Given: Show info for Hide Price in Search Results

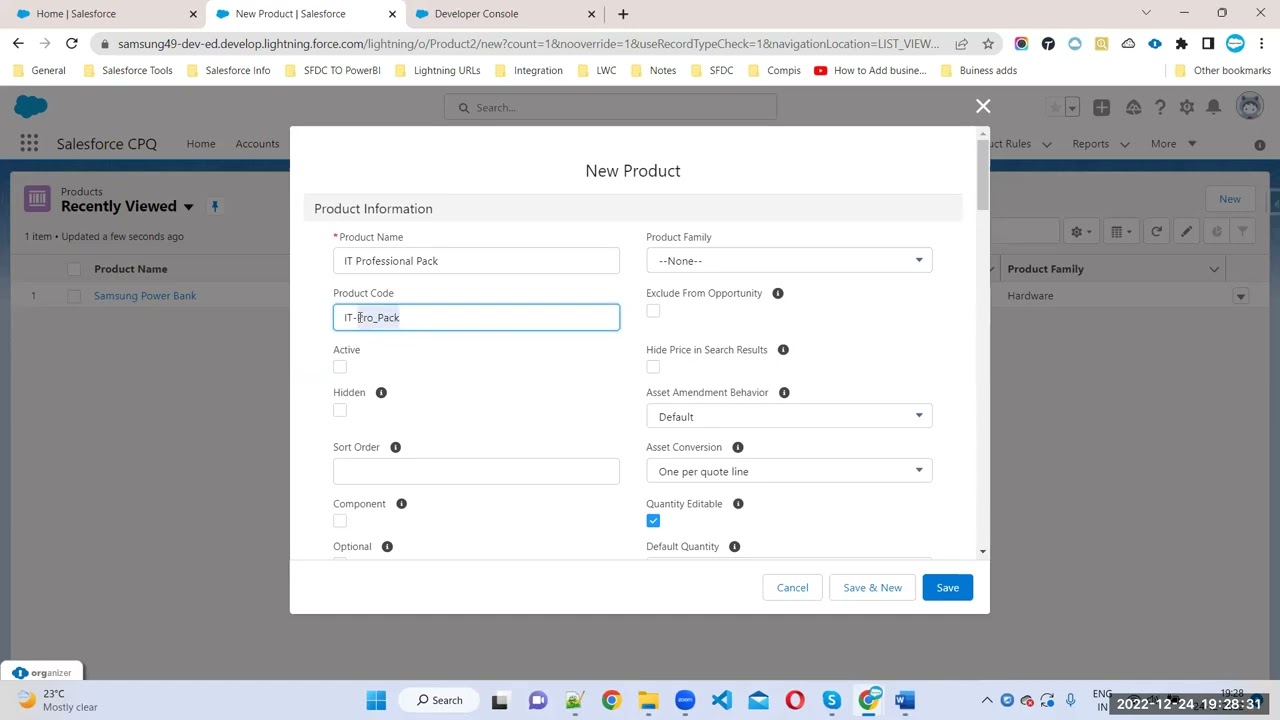Looking at the screenshot, I should click(783, 350).
